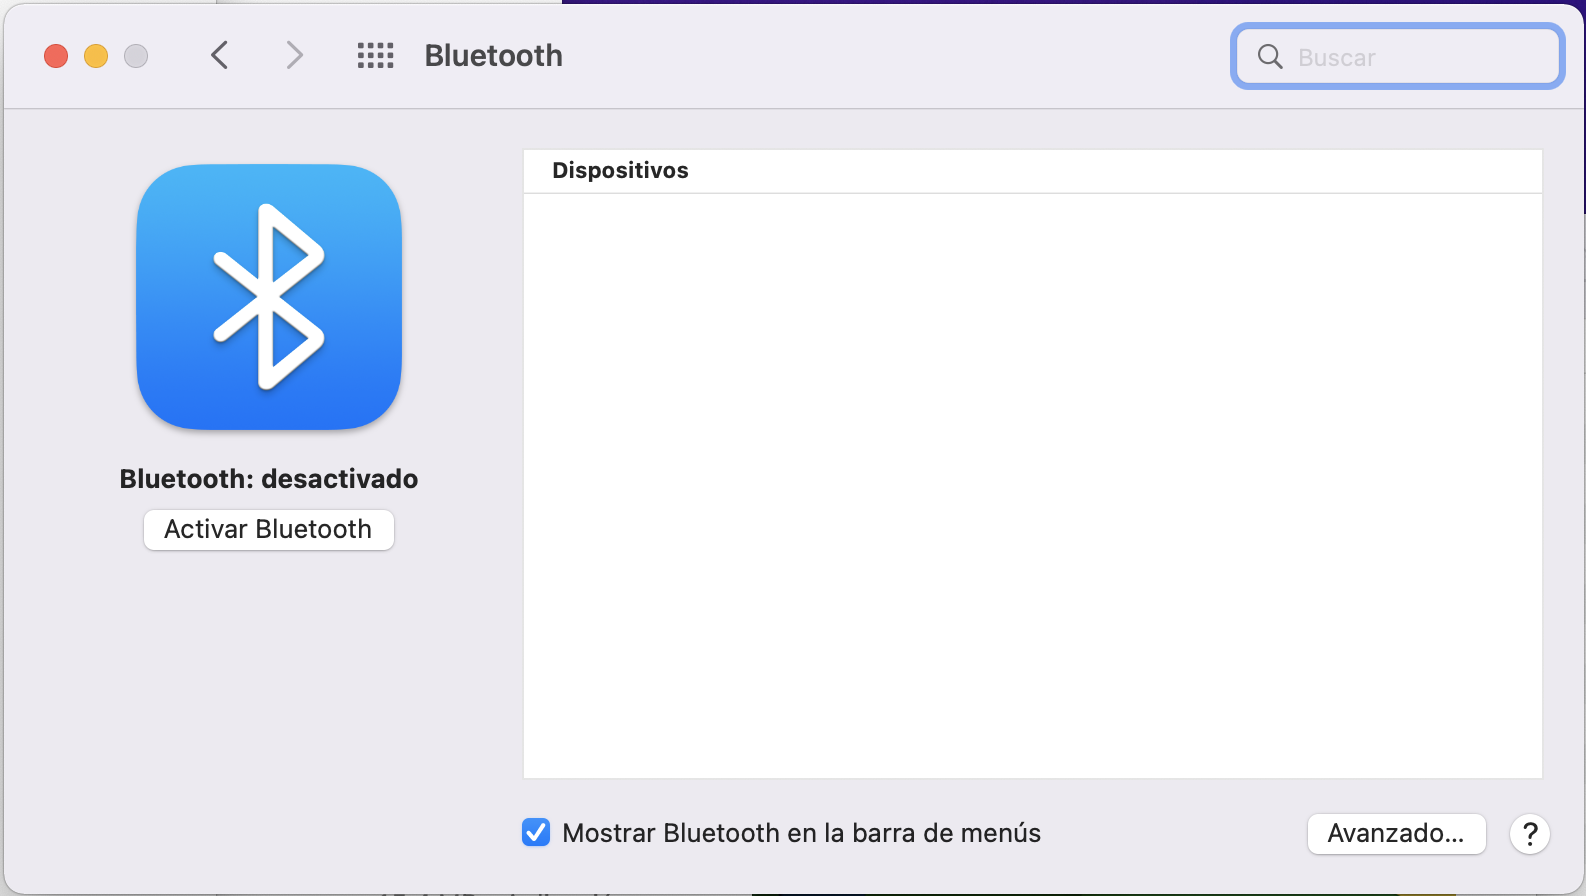Screen dimensions: 1586x896
Task: Uncheck Mostrar Bluetooth en la barra de menús
Action: tap(536, 832)
